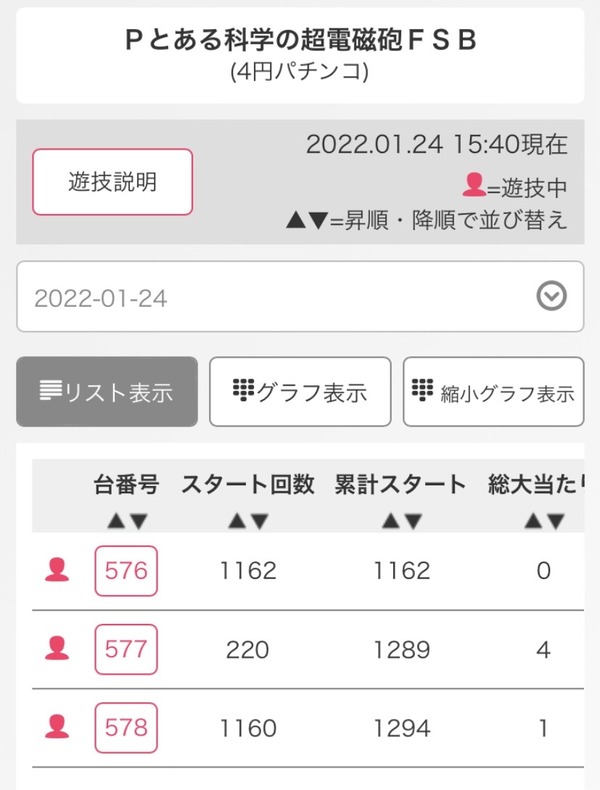
Task: Open the 2022-01-24 date selector field
Action: pos(300,296)
